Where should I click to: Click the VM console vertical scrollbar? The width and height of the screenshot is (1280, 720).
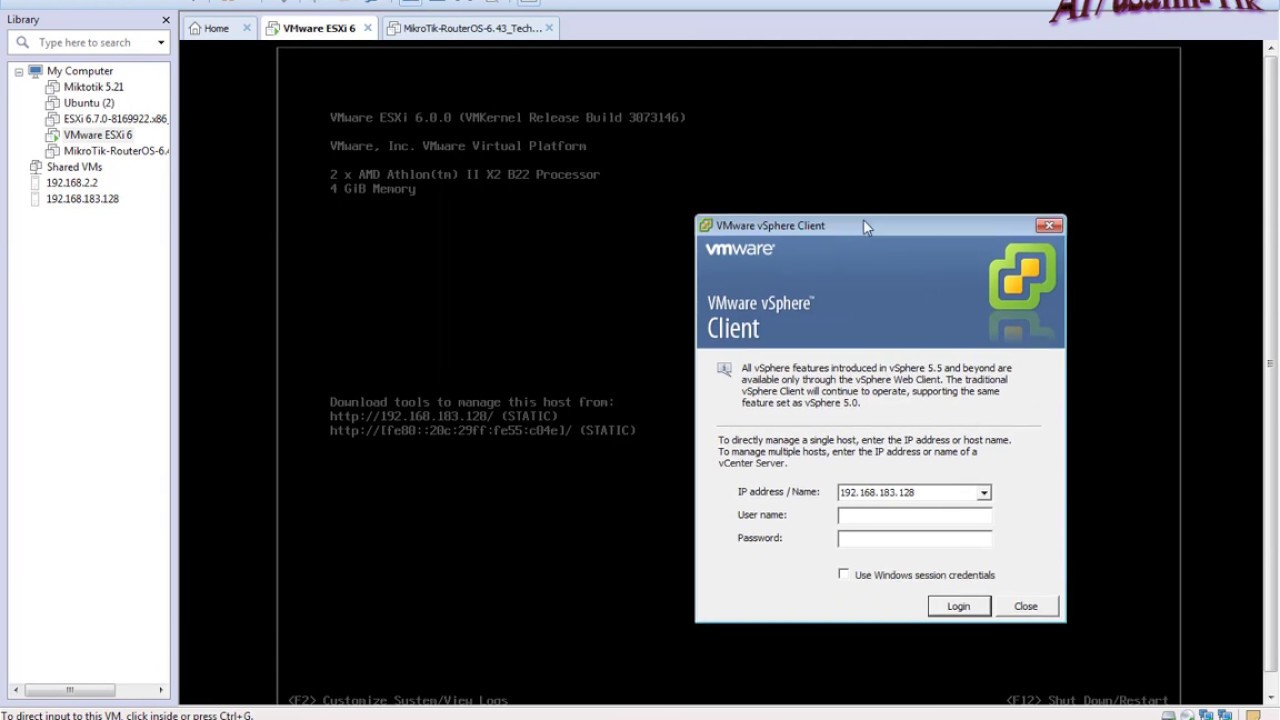[1271, 364]
